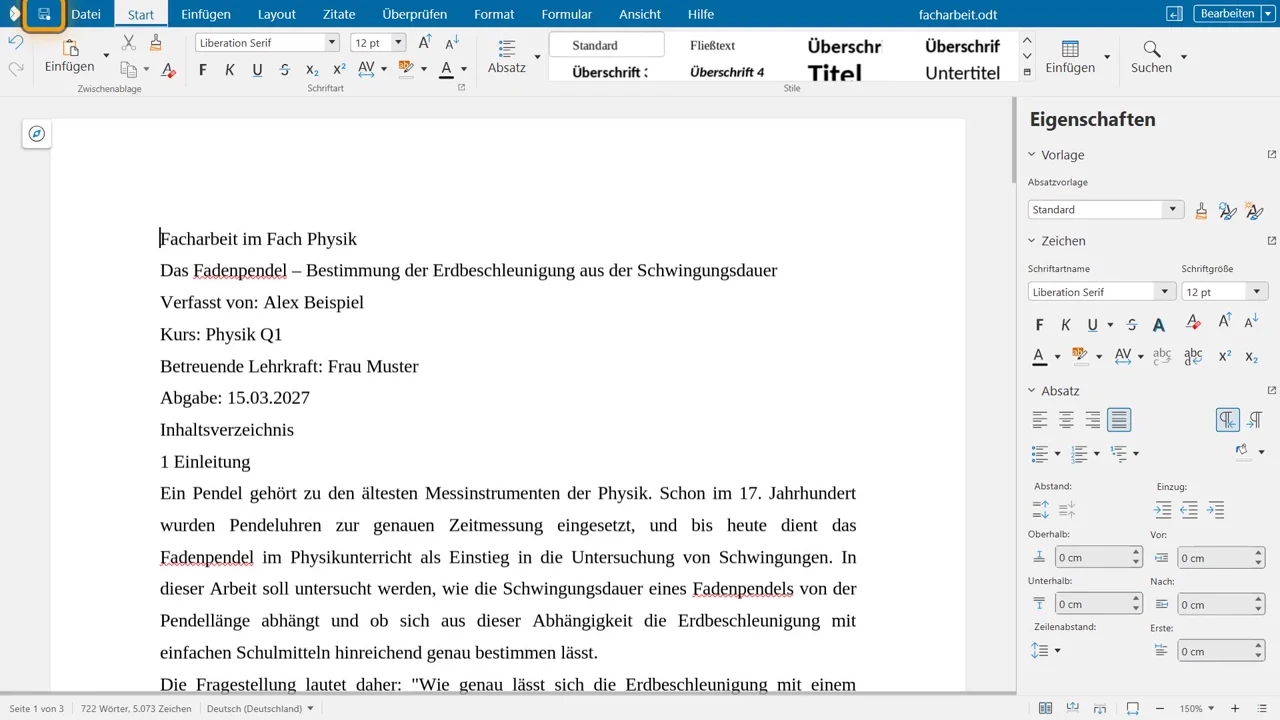Click unordered bullet list icon in sidebar
Viewport: 1280px width, 720px height.
tap(1040, 453)
